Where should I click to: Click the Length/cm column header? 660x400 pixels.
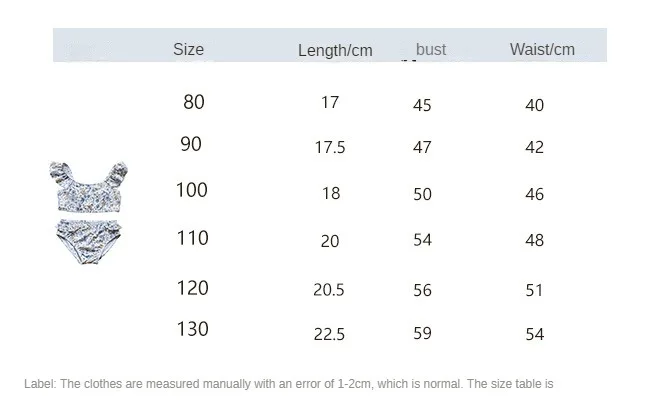pos(335,50)
